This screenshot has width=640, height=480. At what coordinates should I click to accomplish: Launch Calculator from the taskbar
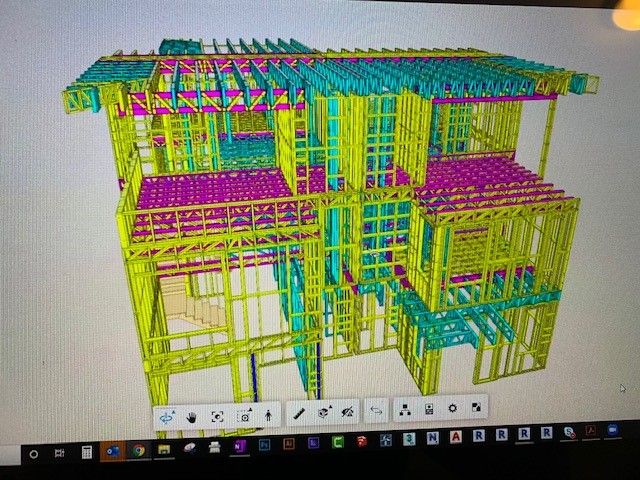(x=87, y=452)
